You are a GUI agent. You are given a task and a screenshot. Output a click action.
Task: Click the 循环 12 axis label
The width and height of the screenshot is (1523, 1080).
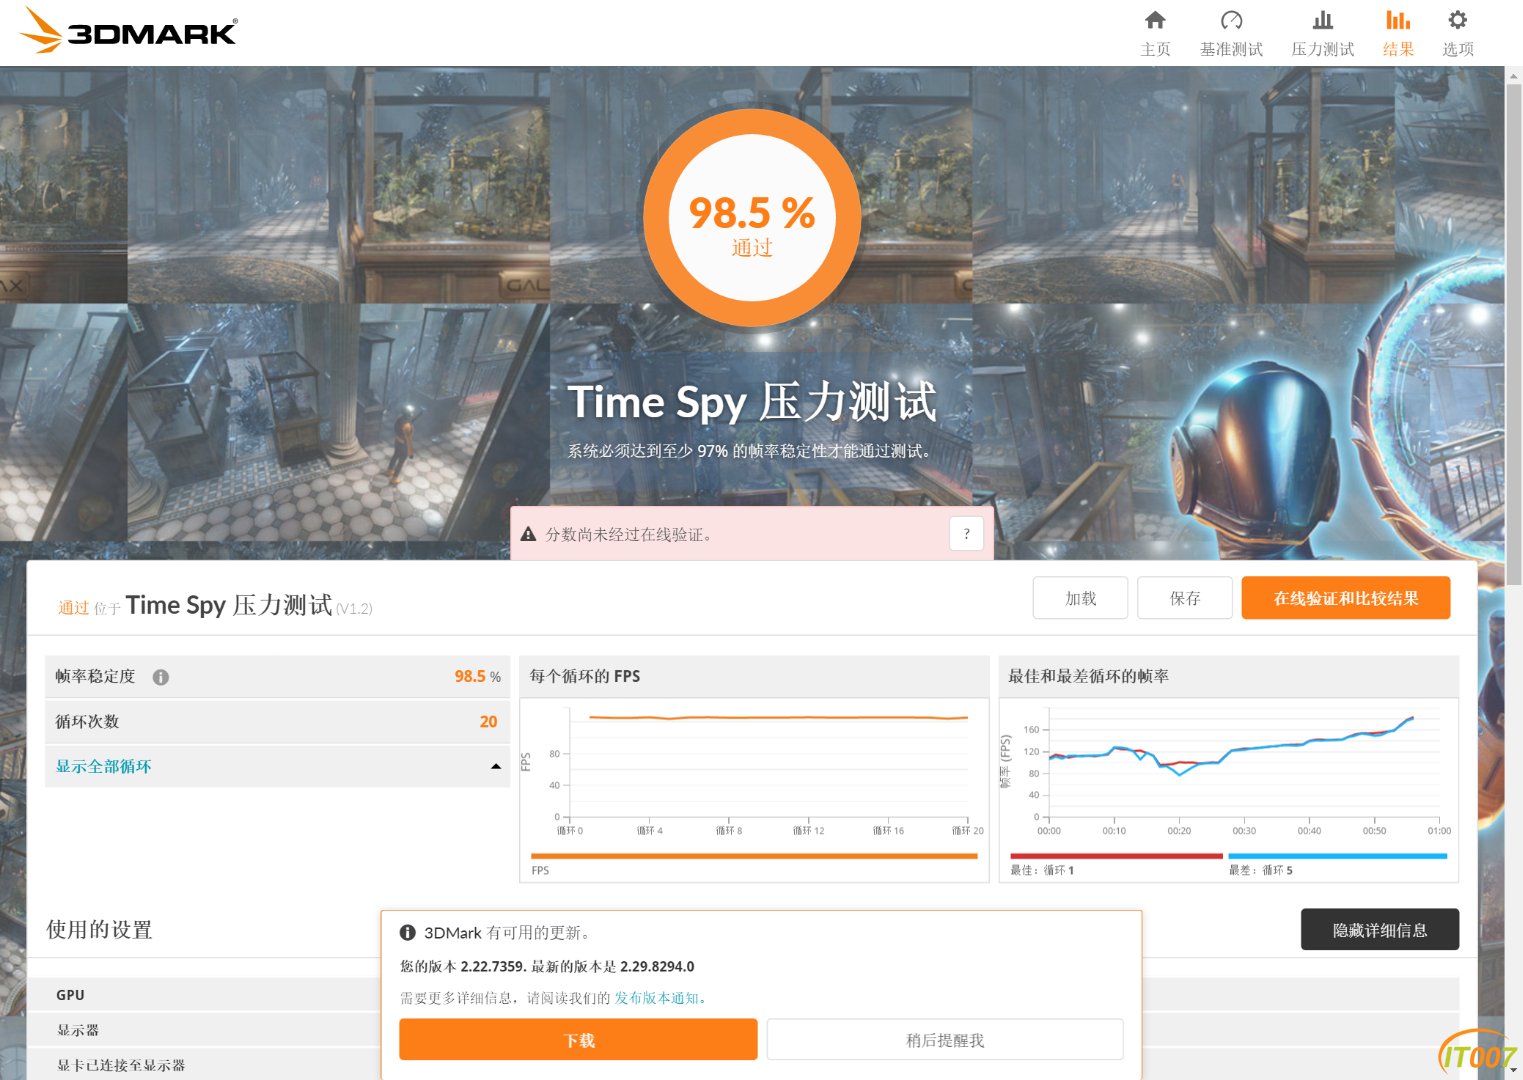(x=808, y=831)
